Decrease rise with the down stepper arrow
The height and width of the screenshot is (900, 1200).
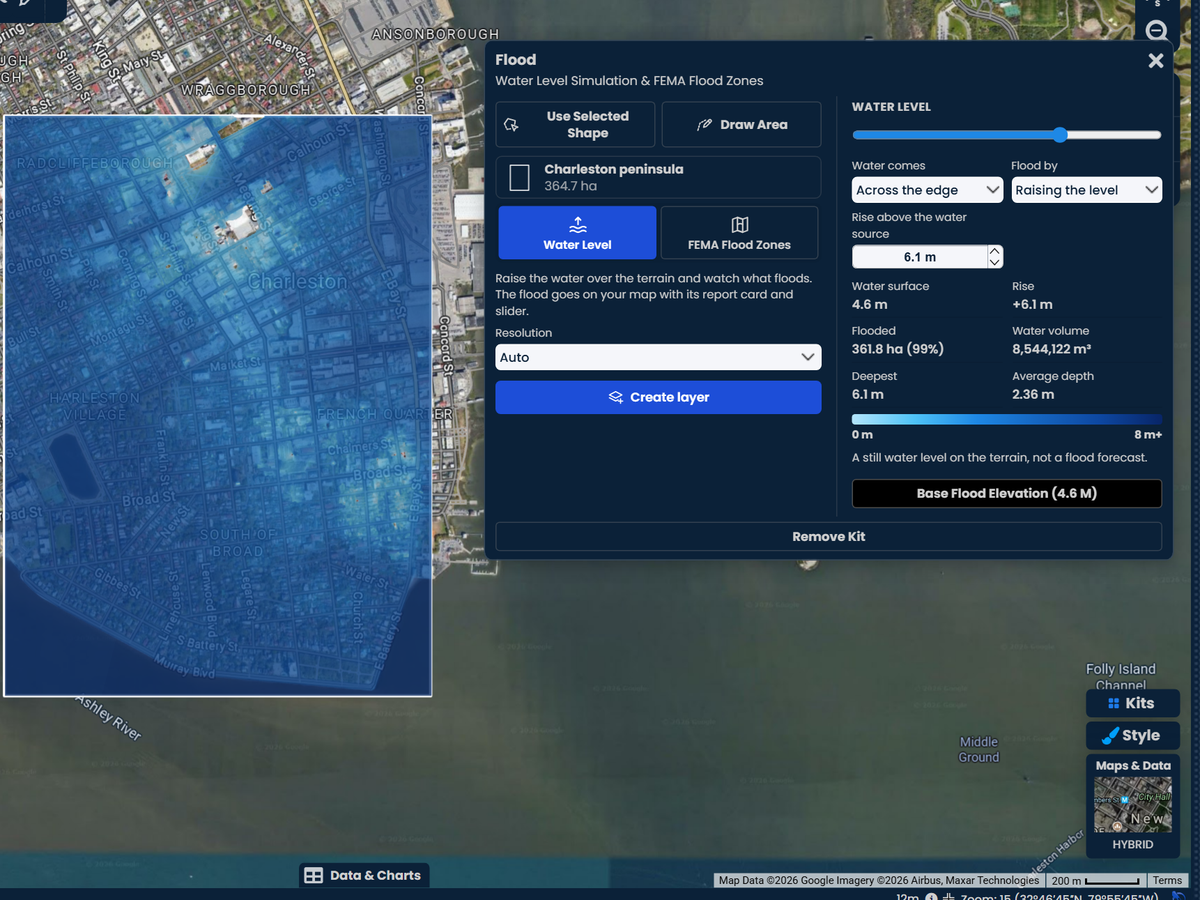pyautogui.click(x=994, y=263)
